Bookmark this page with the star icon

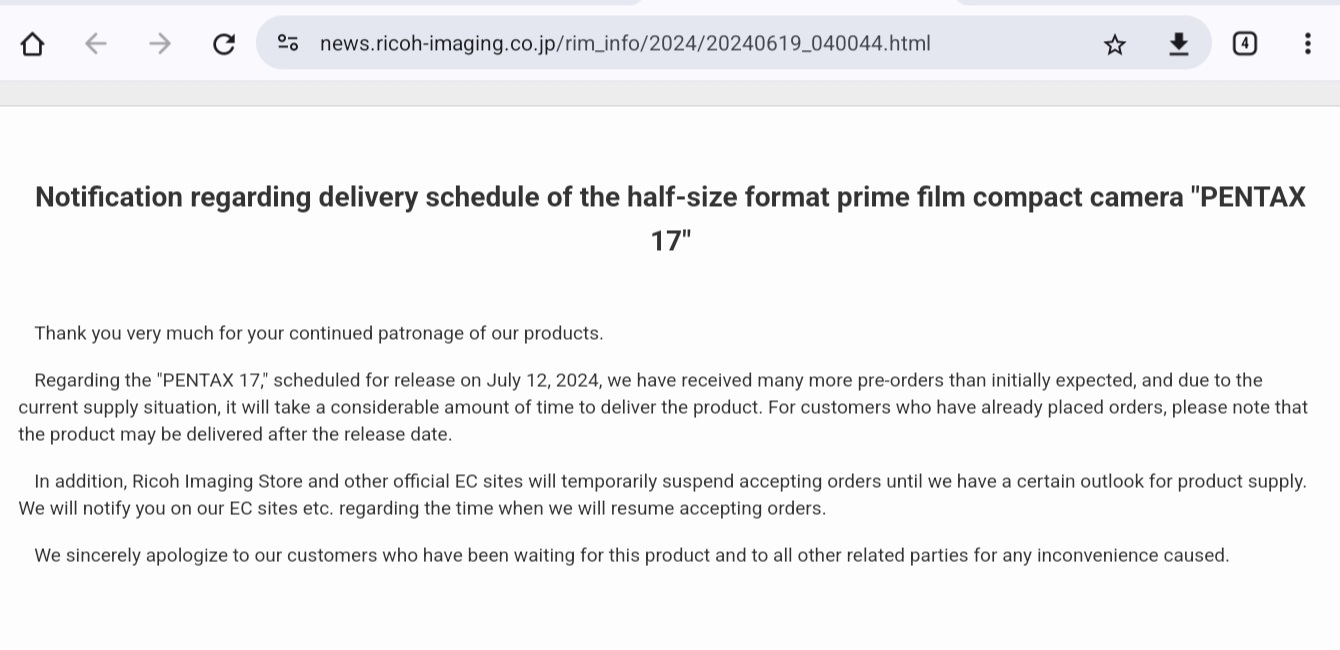click(1115, 44)
